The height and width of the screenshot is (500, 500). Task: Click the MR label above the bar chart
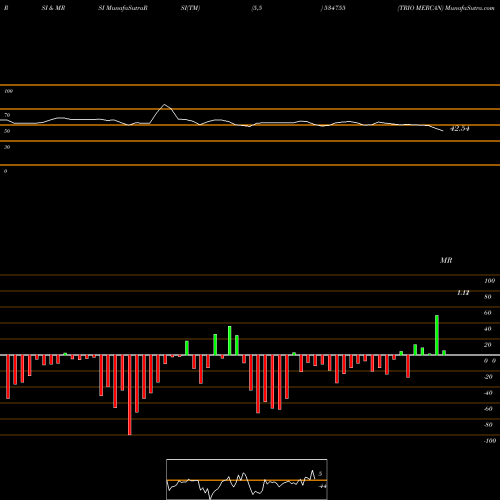(x=446, y=260)
